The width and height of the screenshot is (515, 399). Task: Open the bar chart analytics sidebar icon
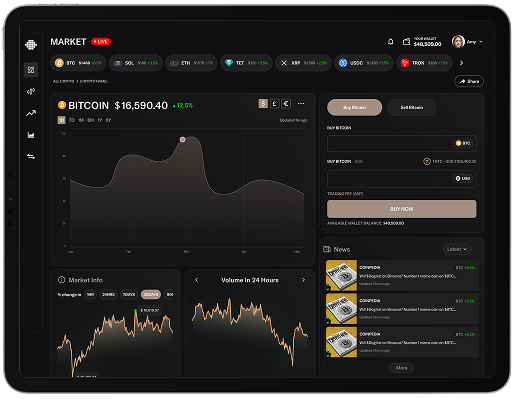(31, 135)
